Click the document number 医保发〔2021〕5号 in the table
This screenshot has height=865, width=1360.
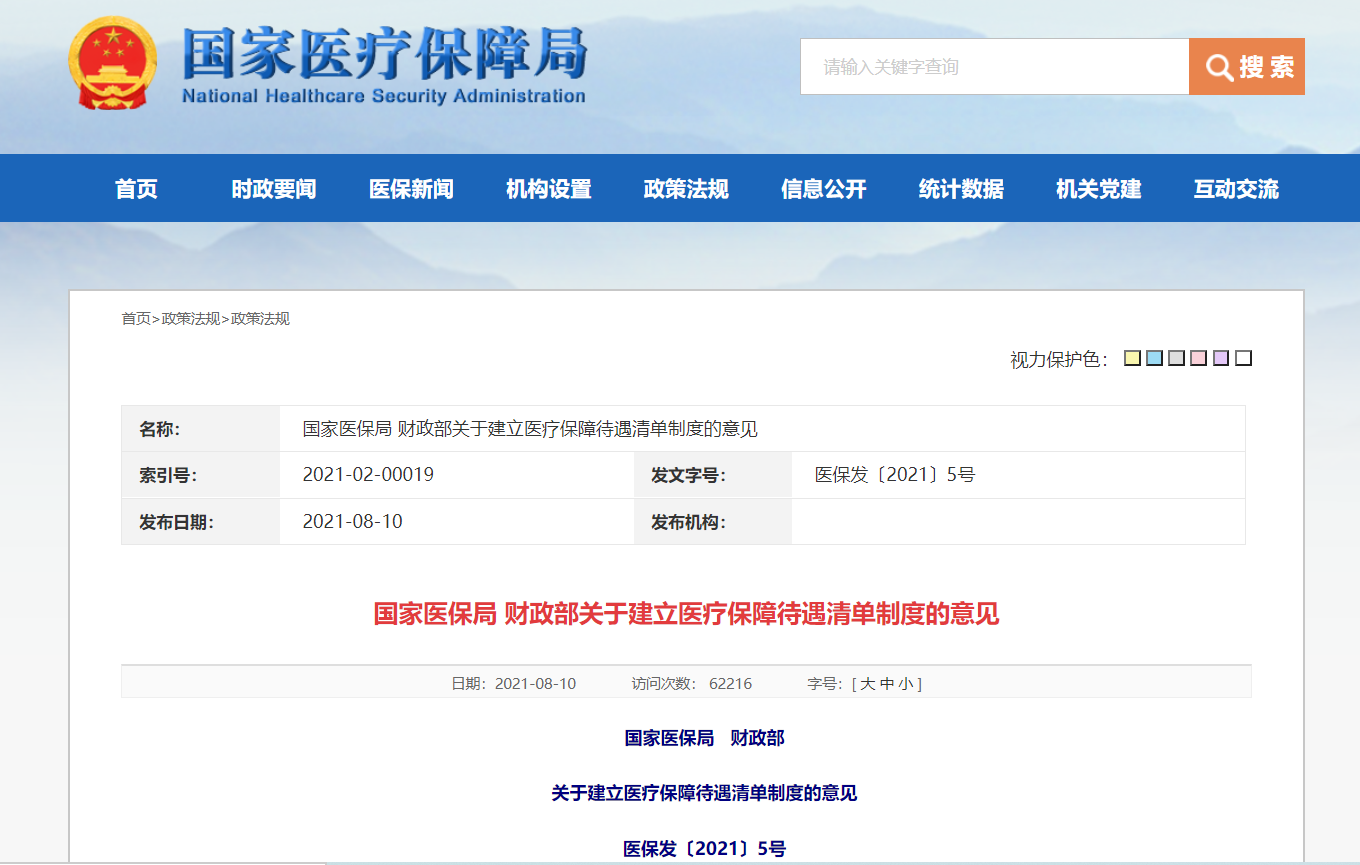click(x=895, y=475)
